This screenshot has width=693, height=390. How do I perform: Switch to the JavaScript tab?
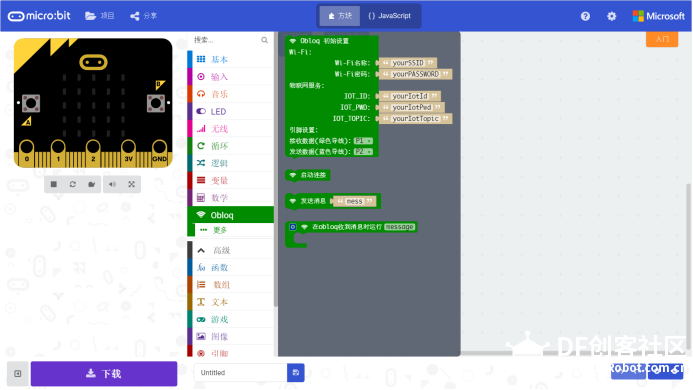click(390, 16)
